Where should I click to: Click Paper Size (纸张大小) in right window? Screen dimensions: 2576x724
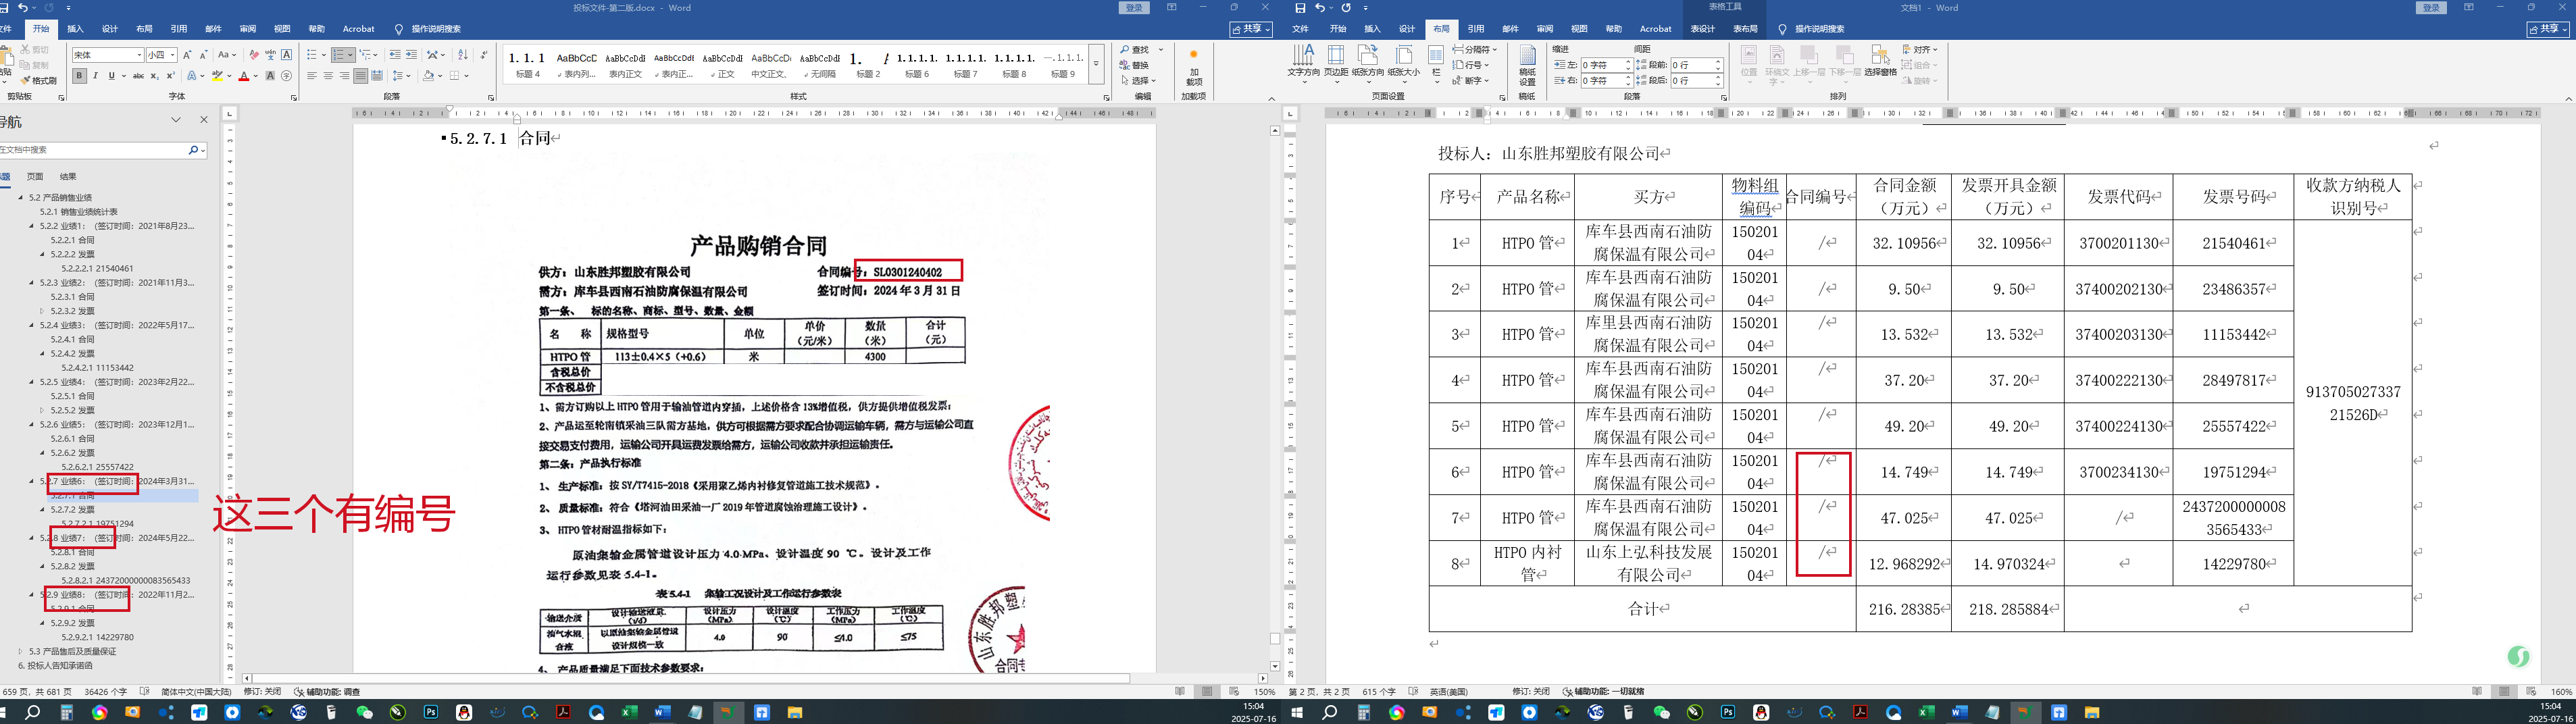pos(1403,62)
